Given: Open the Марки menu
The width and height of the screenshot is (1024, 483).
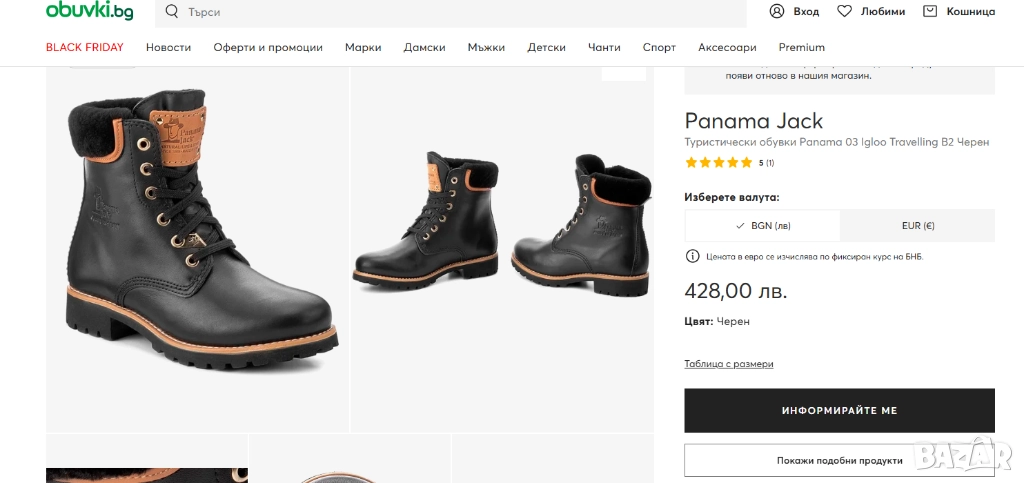Looking at the screenshot, I should coord(363,47).
